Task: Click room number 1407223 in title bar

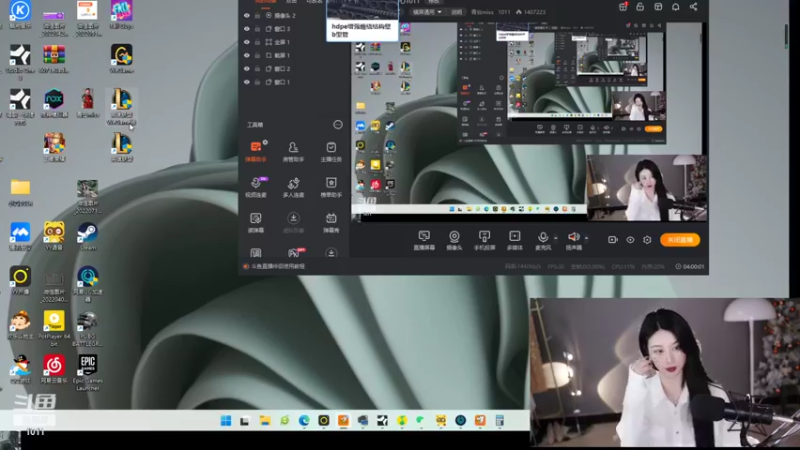Action: pos(531,12)
